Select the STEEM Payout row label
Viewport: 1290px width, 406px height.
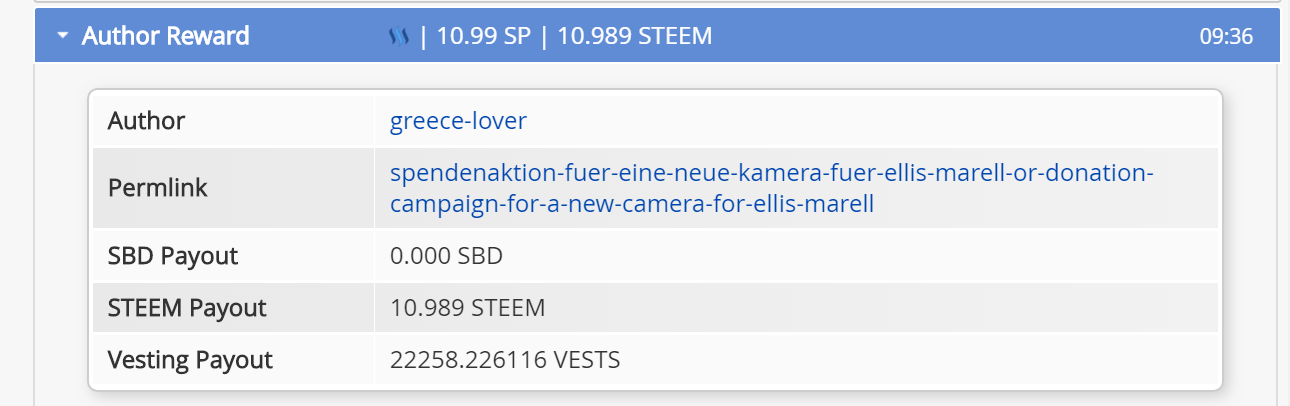click(x=187, y=307)
